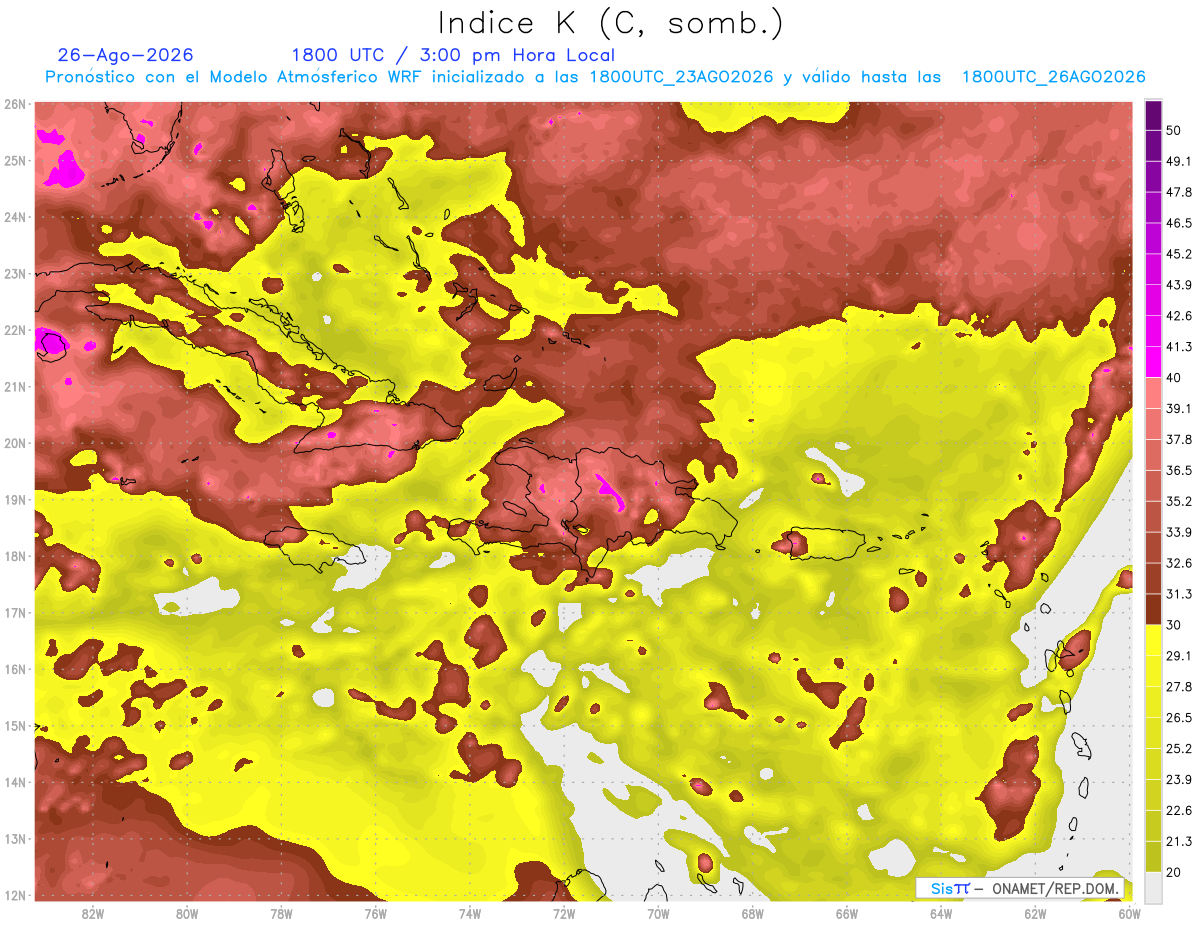Select the '19N' latitude label
Viewport: 1200px width, 927px height.
[15, 499]
